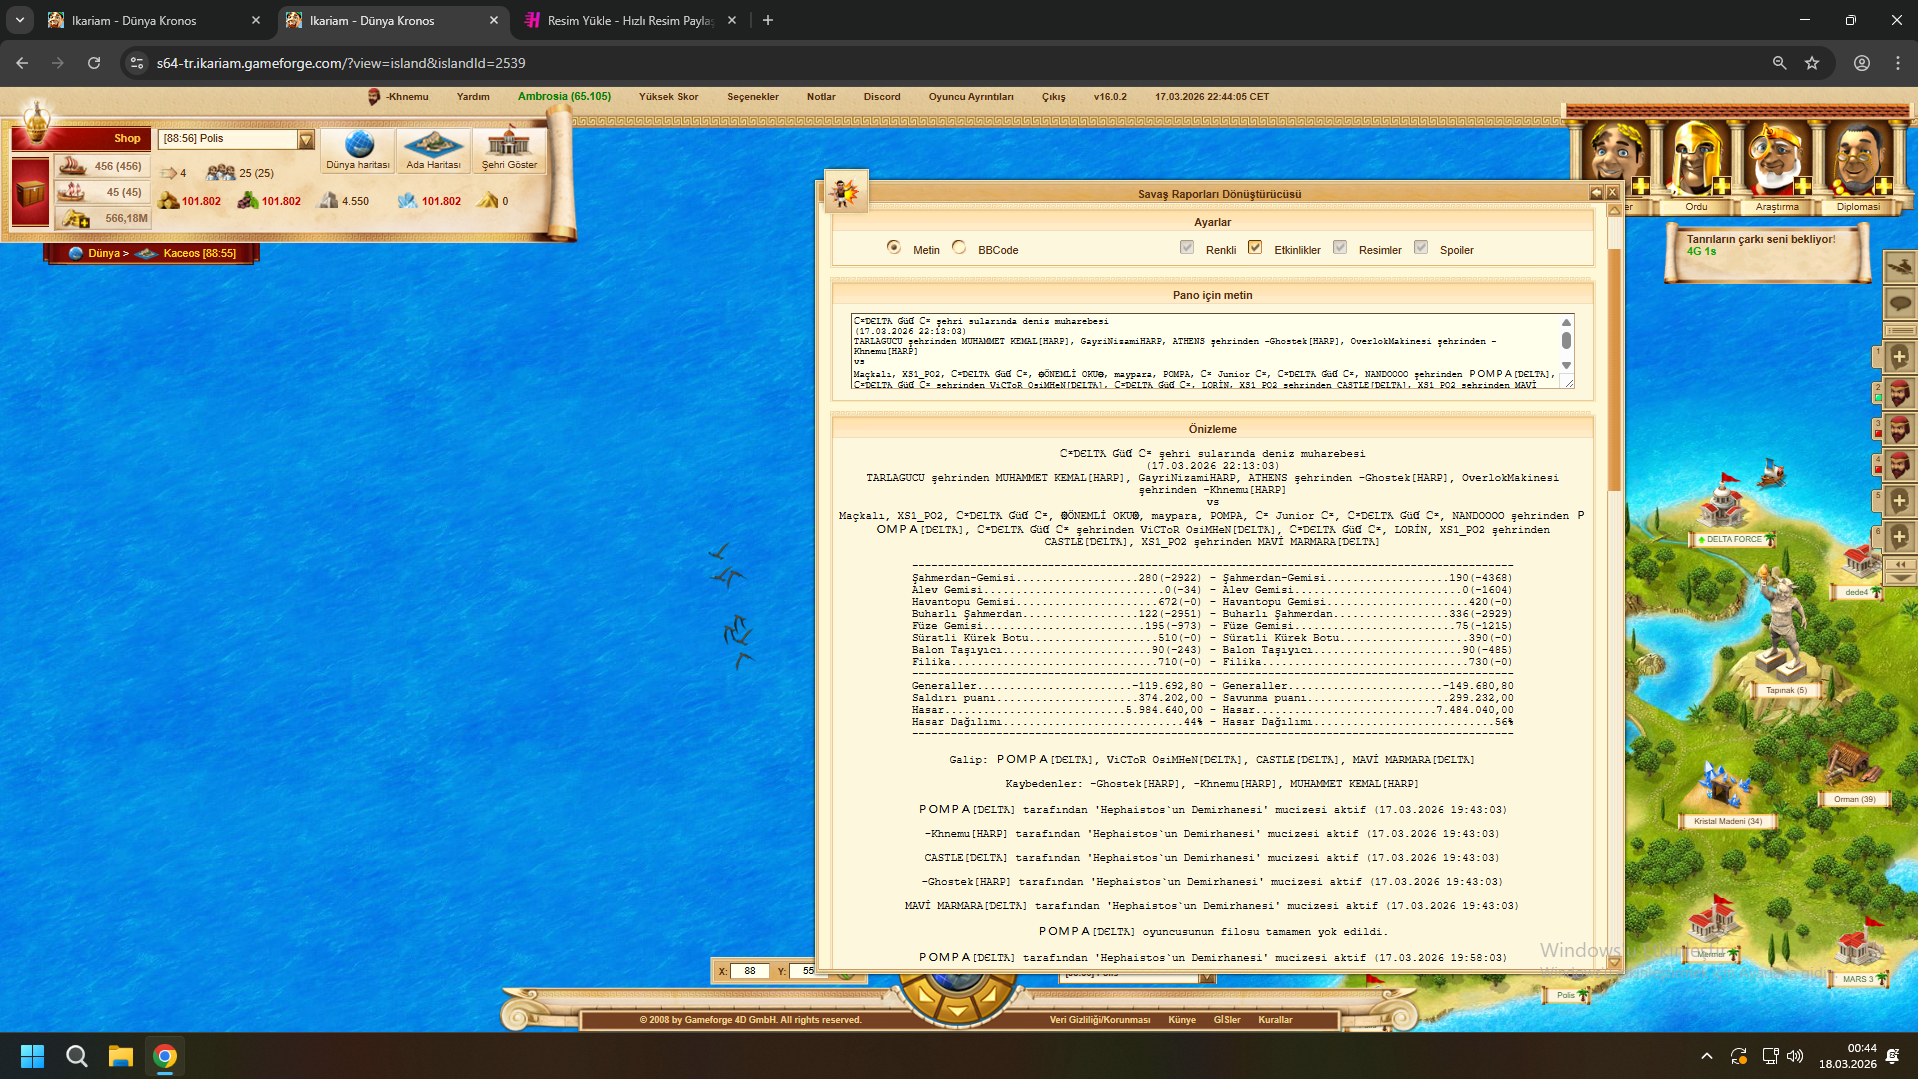Click the Ambrosia (65.105) link

[564, 97]
